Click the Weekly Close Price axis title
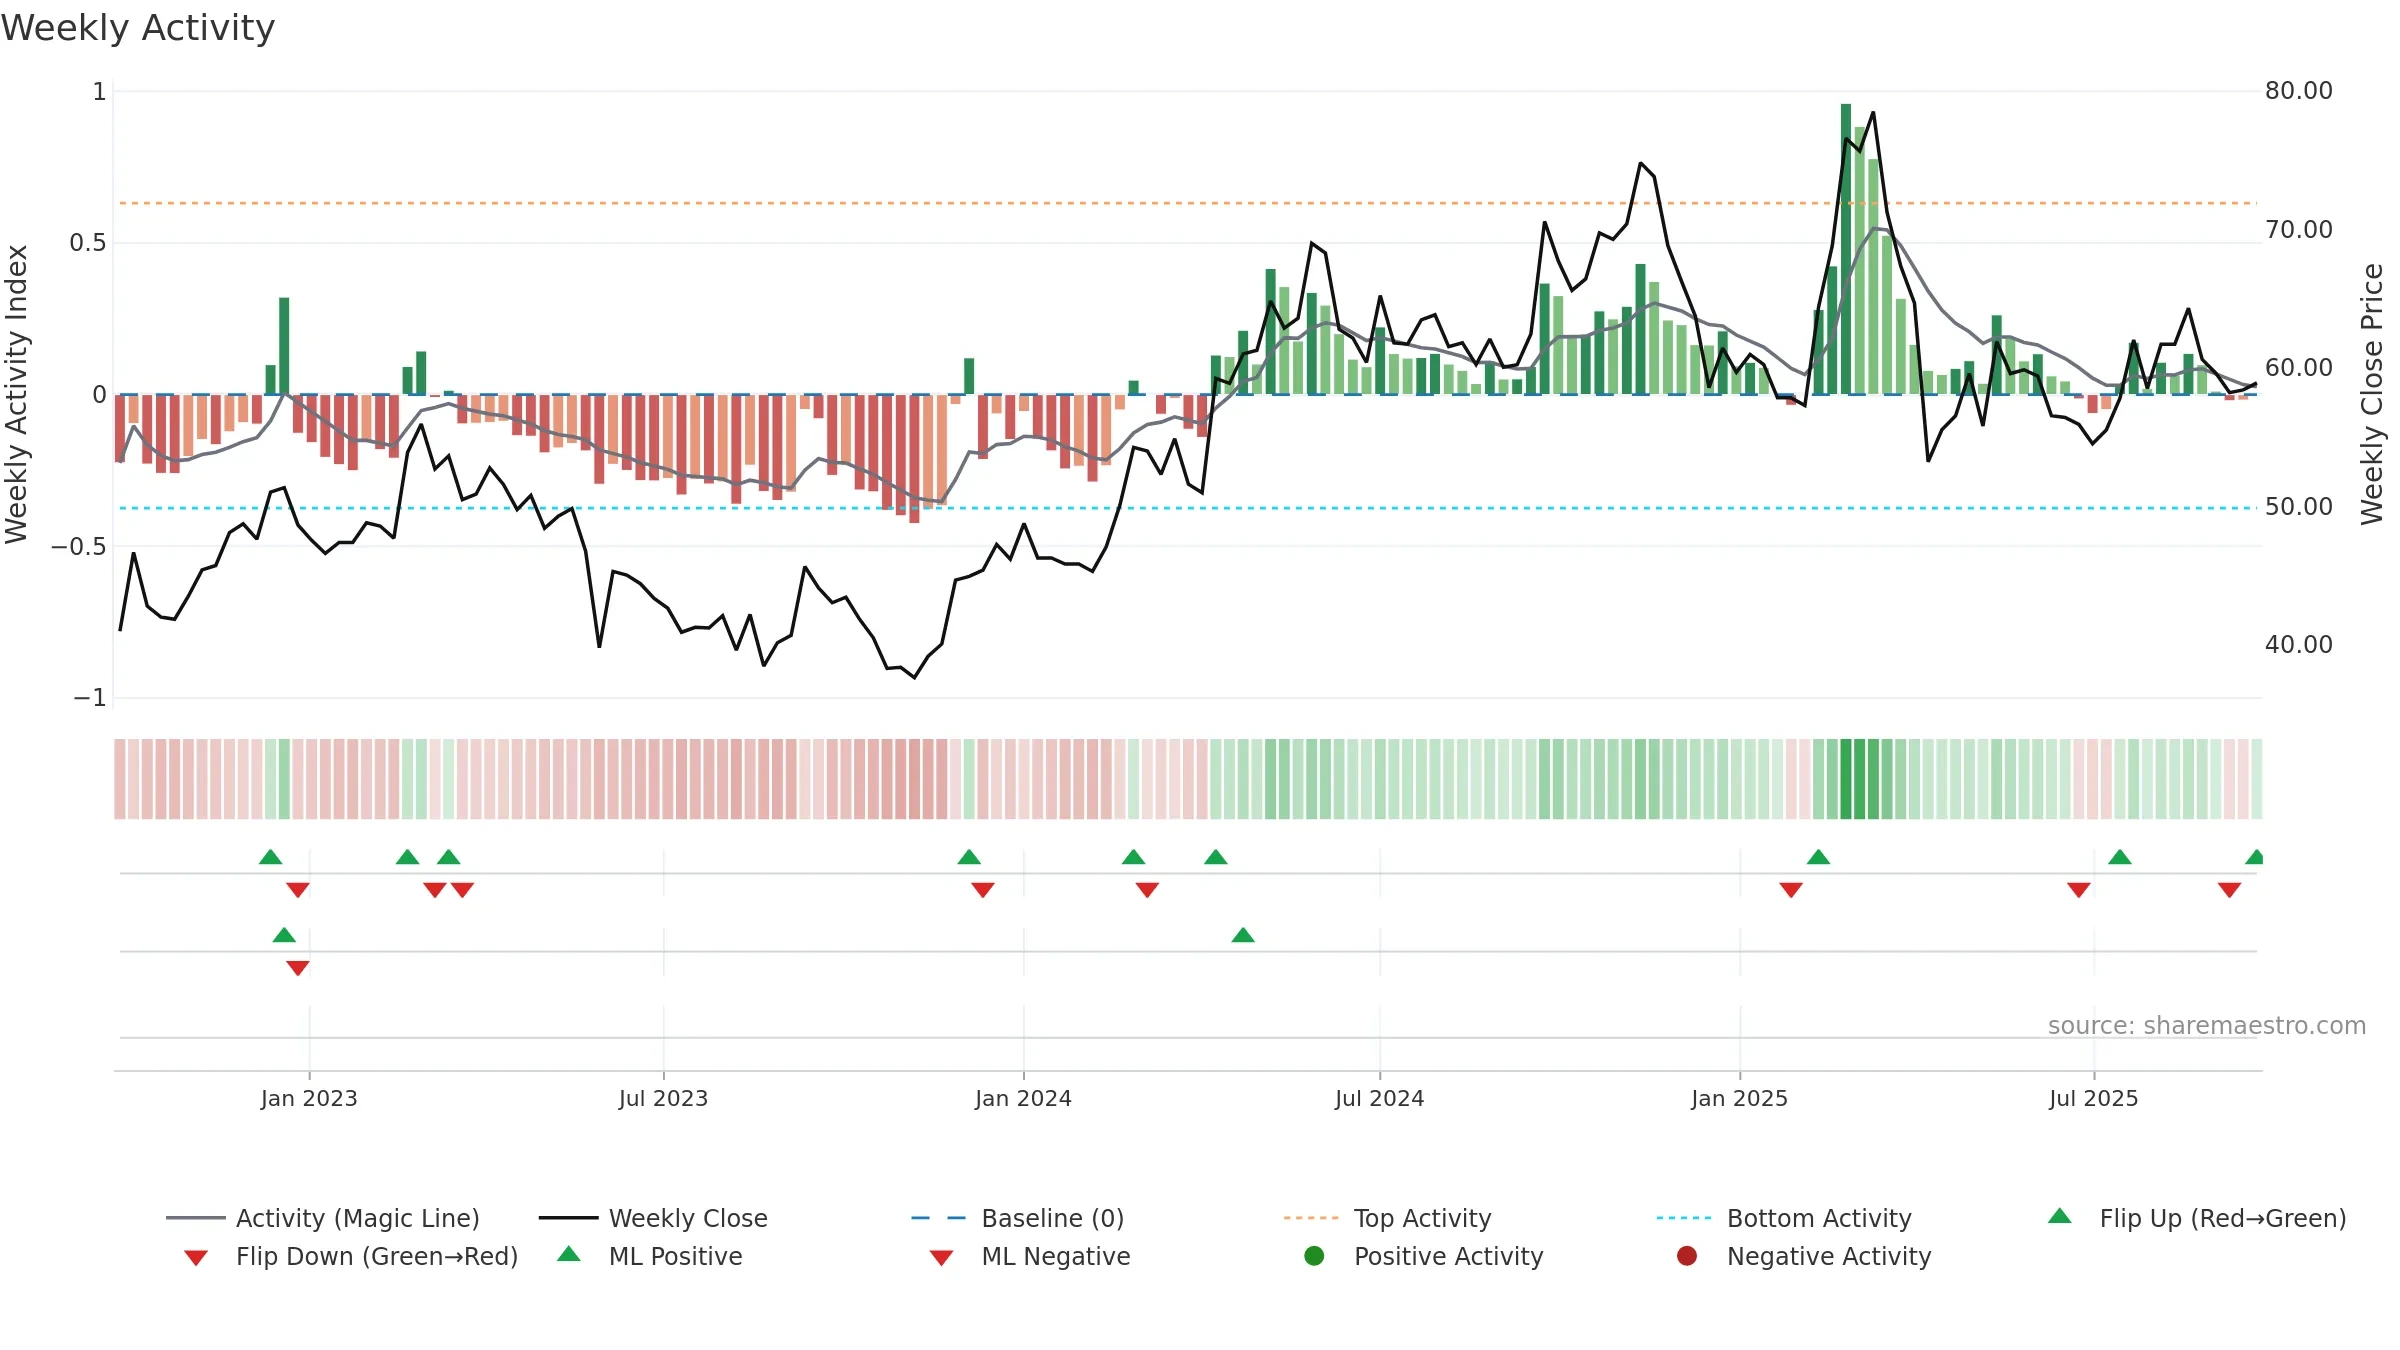 click(x=2372, y=394)
